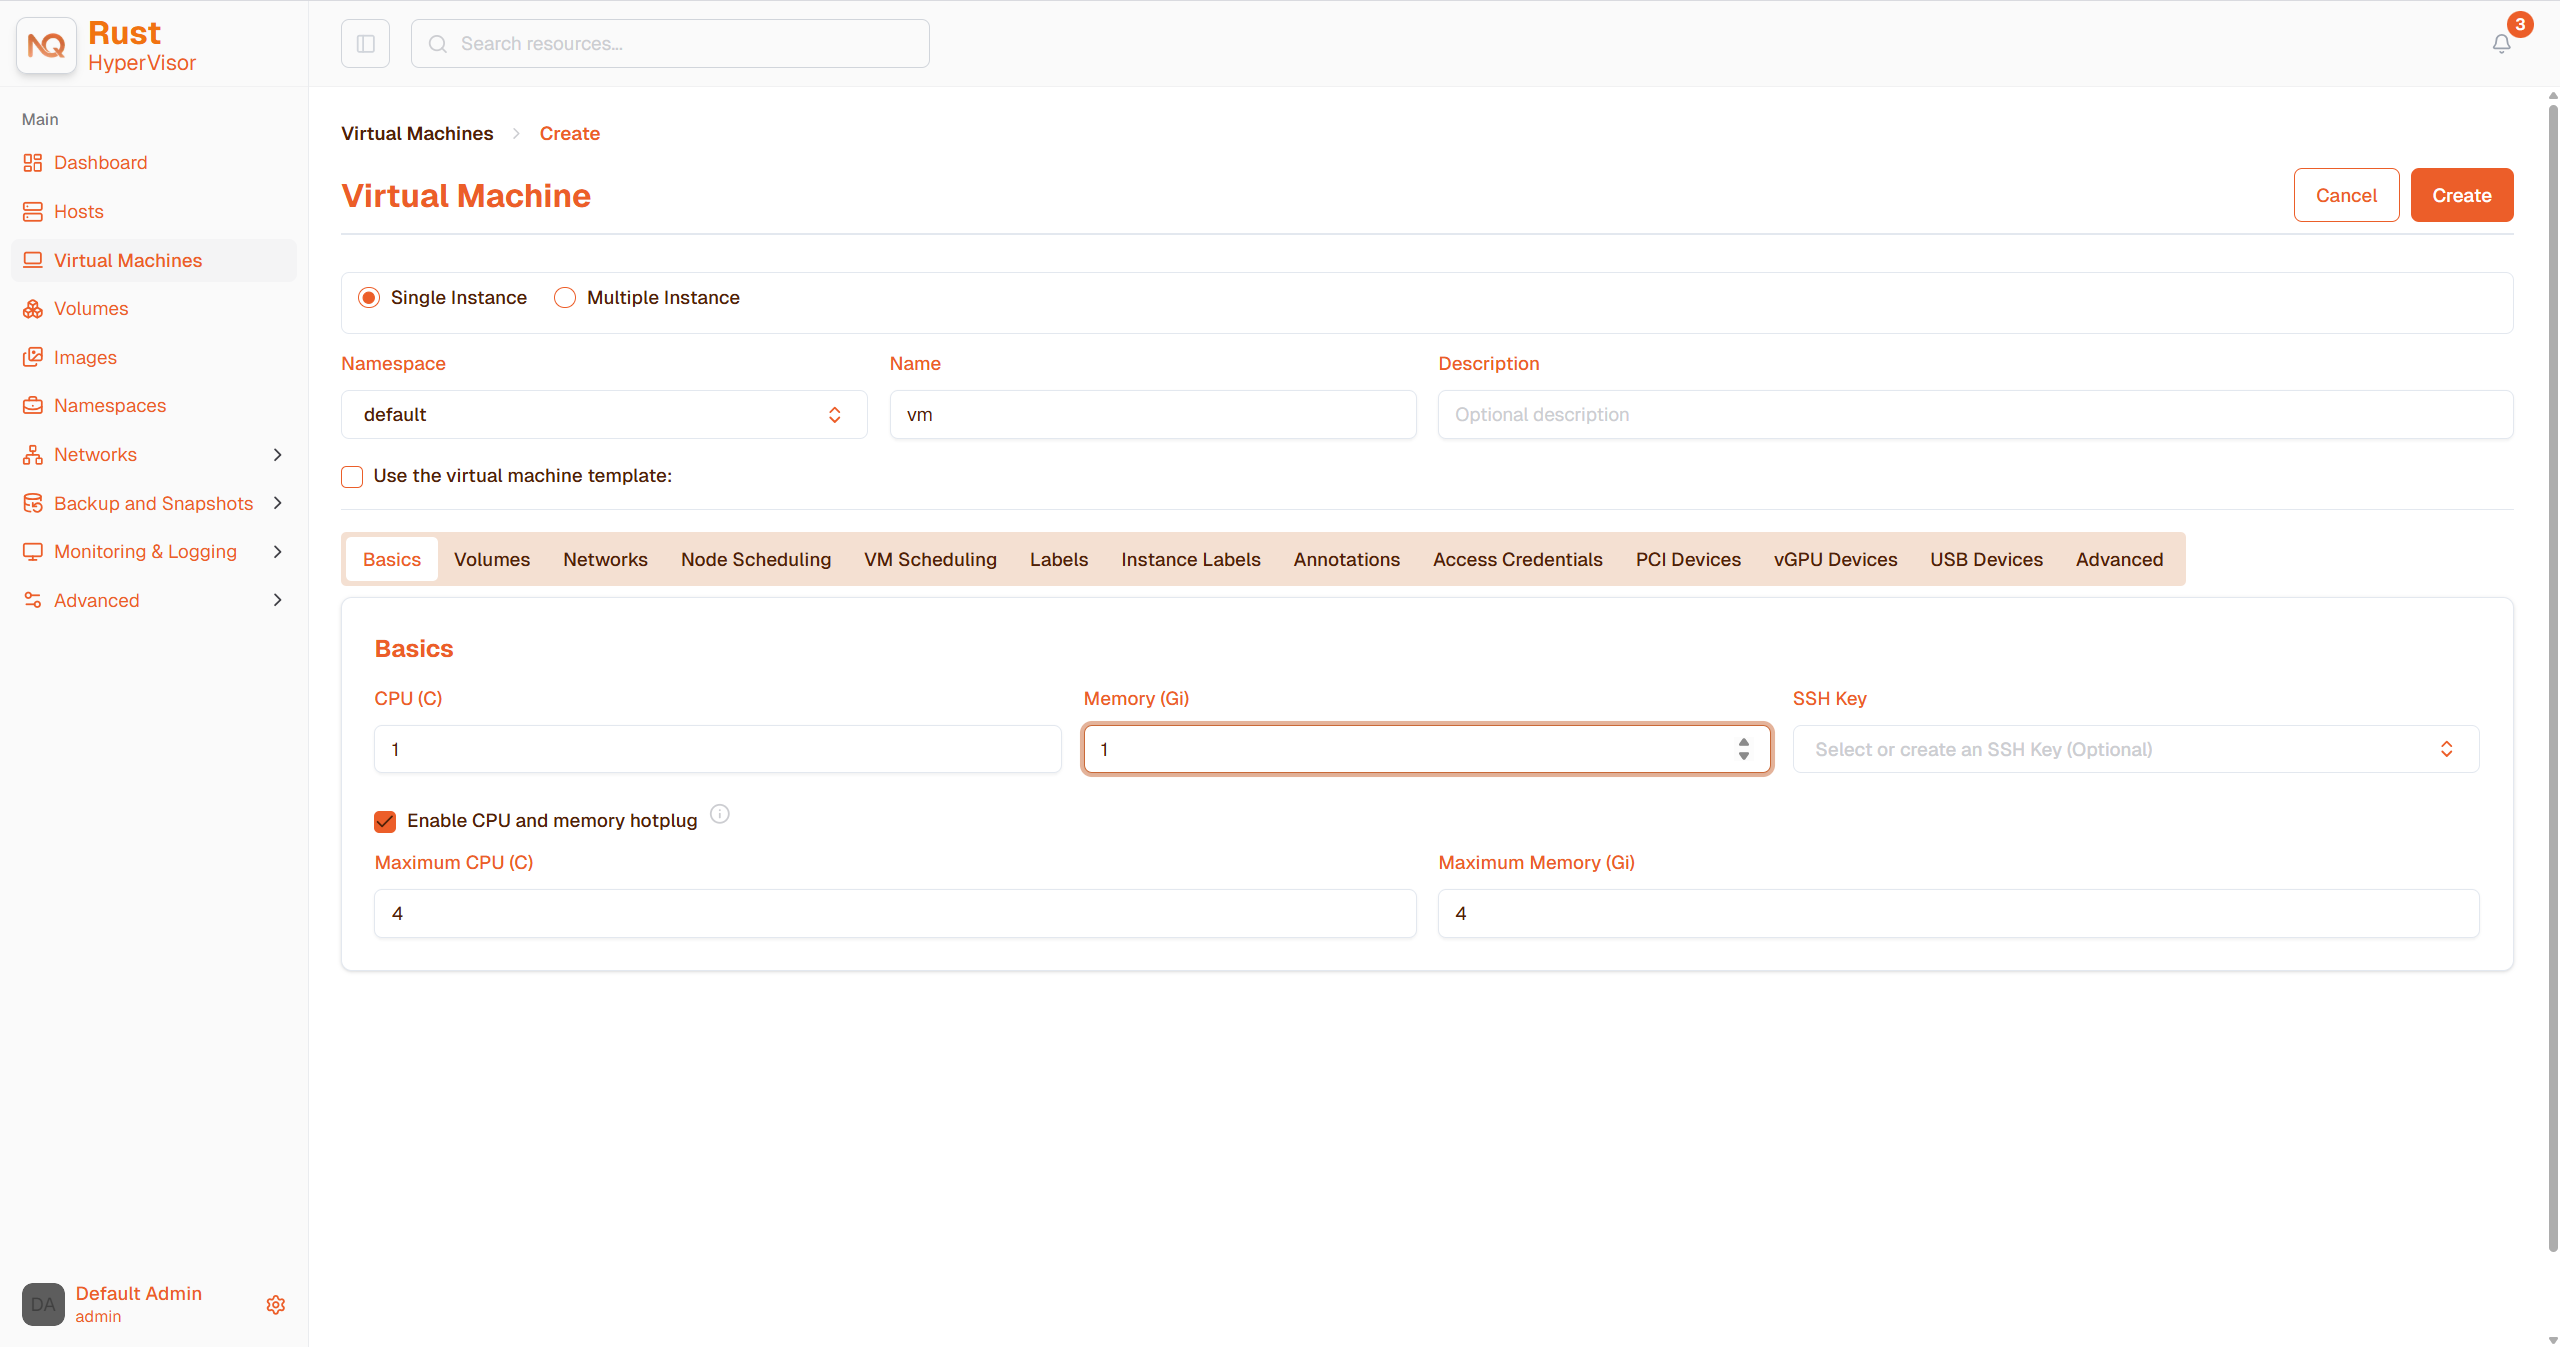Toggle the sidebar panel icon
Image resolution: width=2560 pixels, height=1347 pixels.
point(365,44)
